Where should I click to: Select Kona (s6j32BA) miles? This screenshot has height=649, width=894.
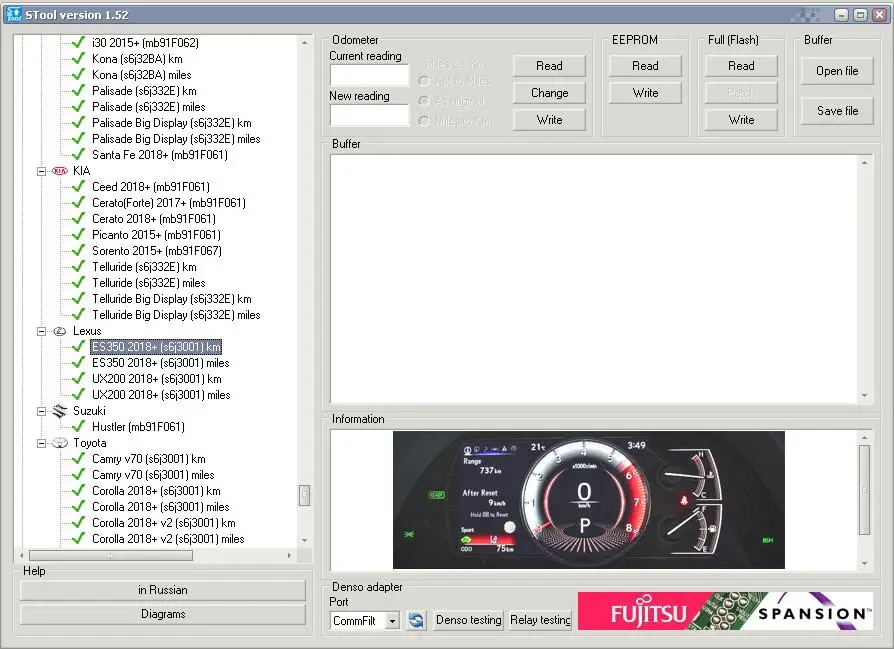(141, 75)
